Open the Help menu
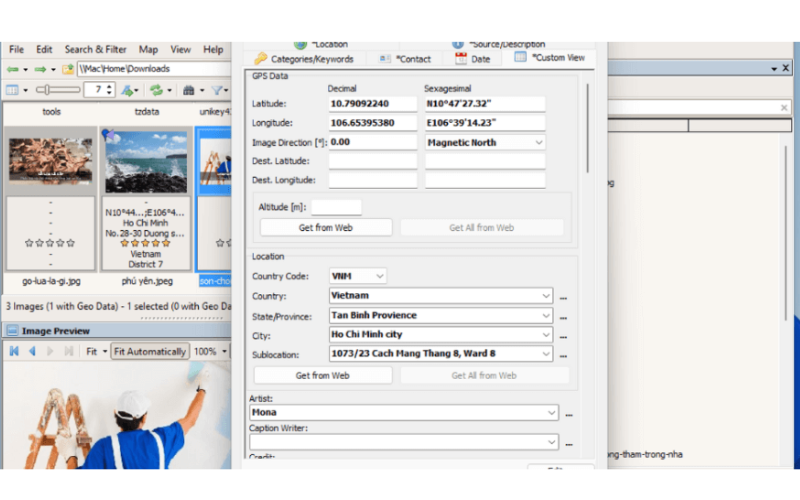 (213, 49)
